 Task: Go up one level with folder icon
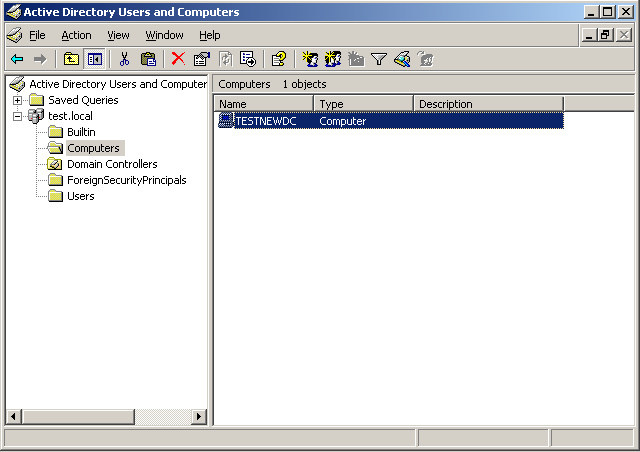pyautogui.click(x=71, y=60)
